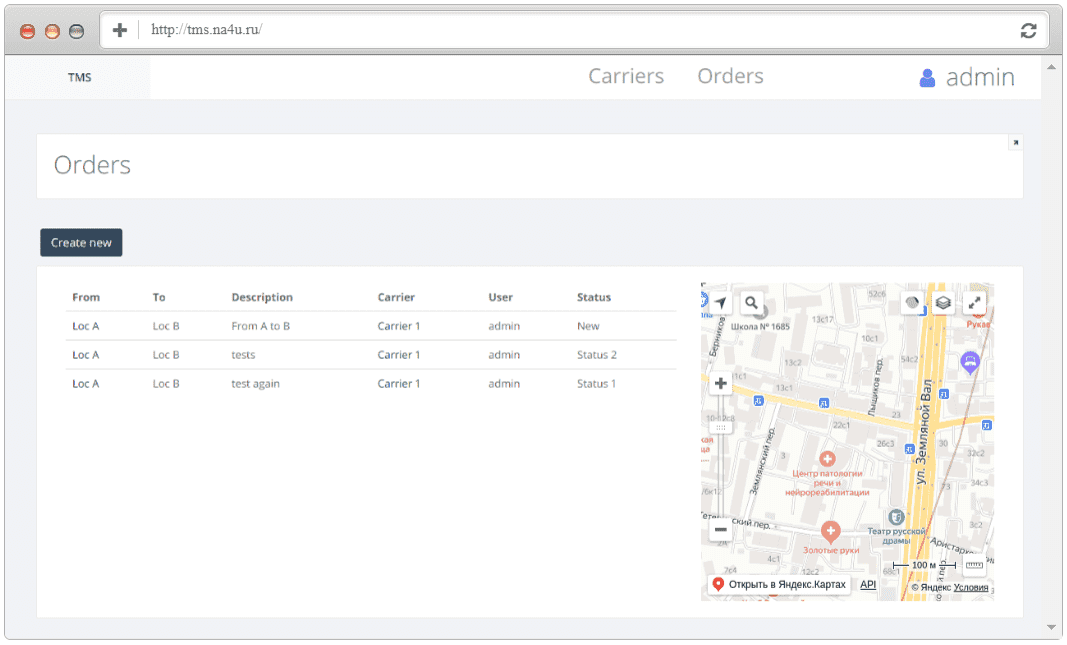Click the Школа № 1685 map label
Viewport: 1067px width, 645px height.
[x=760, y=327]
